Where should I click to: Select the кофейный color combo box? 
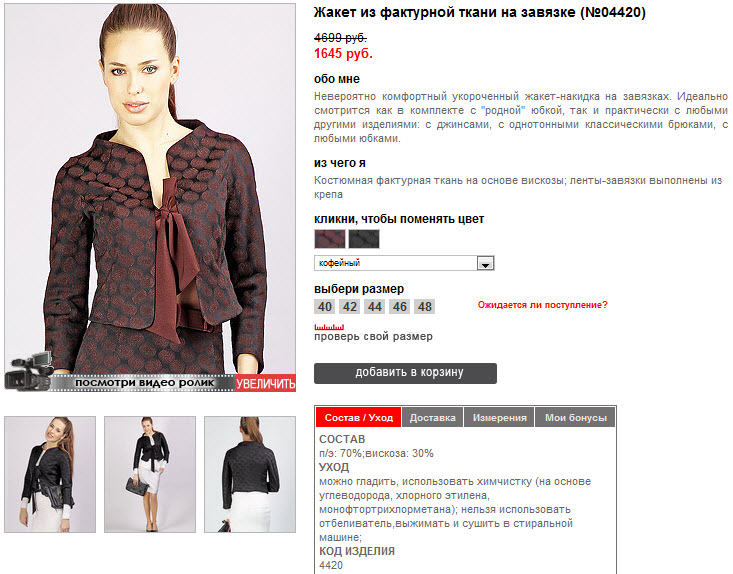(x=404, y=263)
